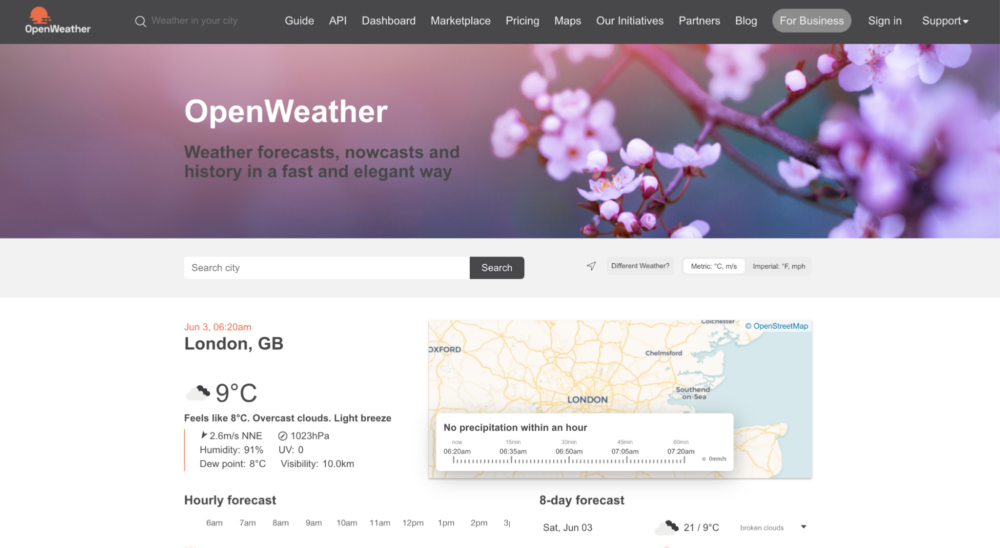Expand Sat, Jun 03 forecast details arrow

(x=804, y=527)
